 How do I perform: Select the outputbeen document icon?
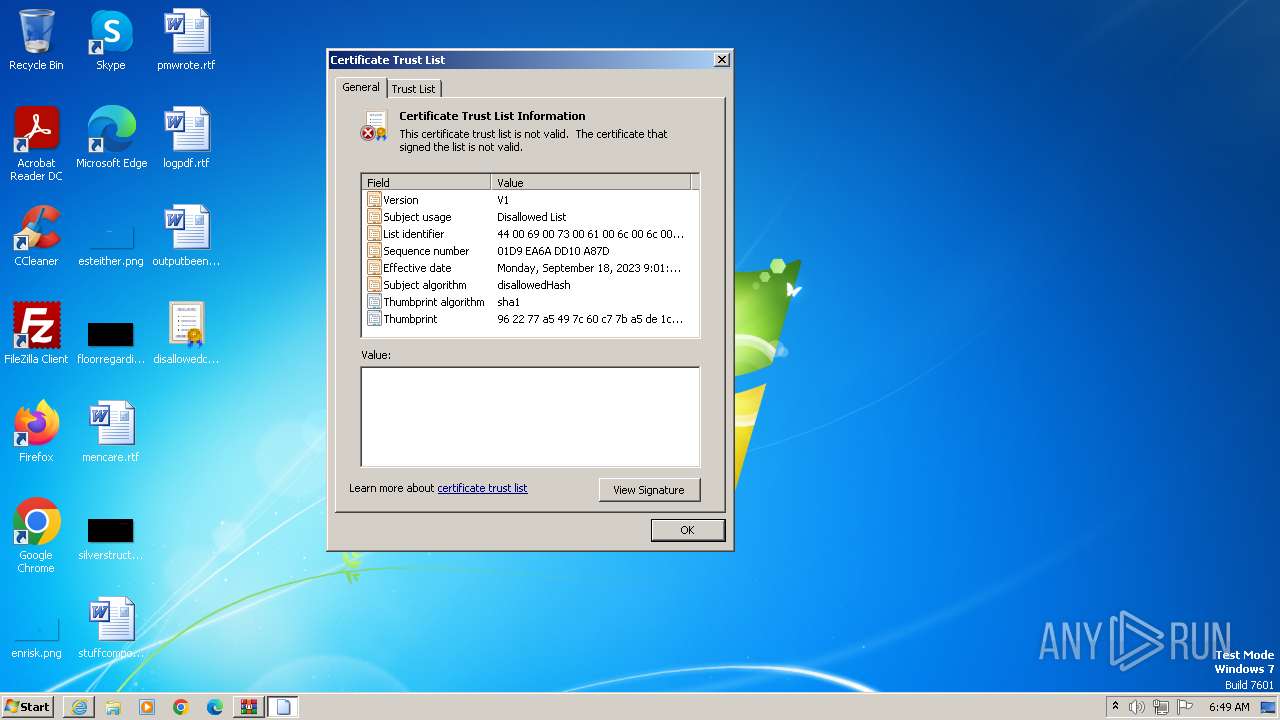point(186,235)
